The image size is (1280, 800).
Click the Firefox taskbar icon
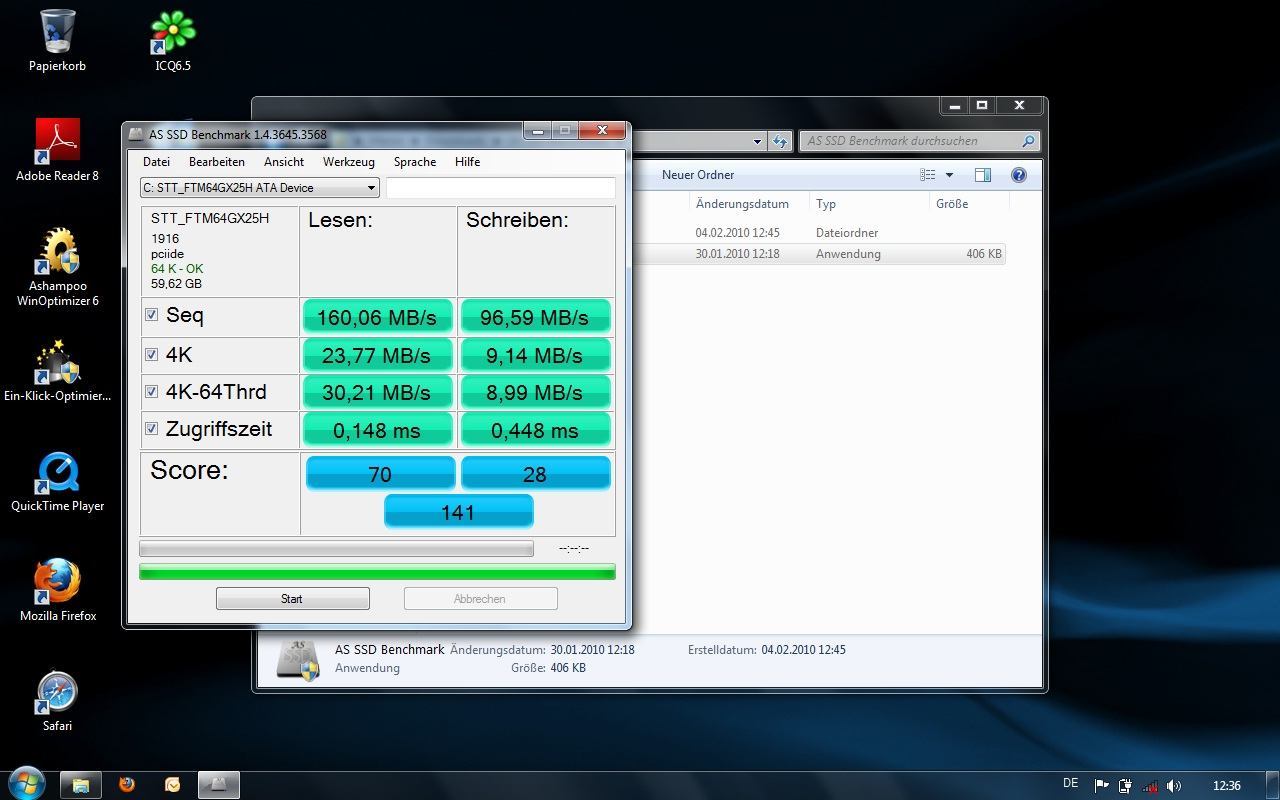(127, 785)
